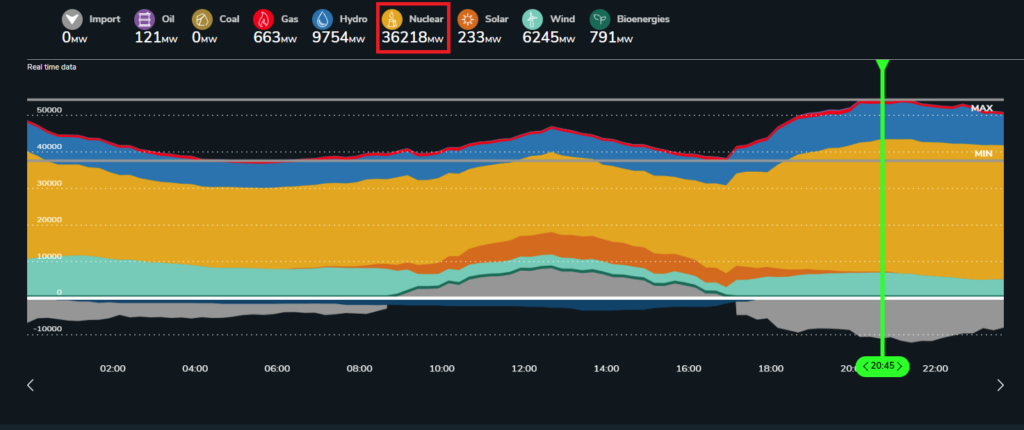Click the grey Import energy icon
Image resolution: width=1024 pixels, height=430 pixels.
coord(72,20)
